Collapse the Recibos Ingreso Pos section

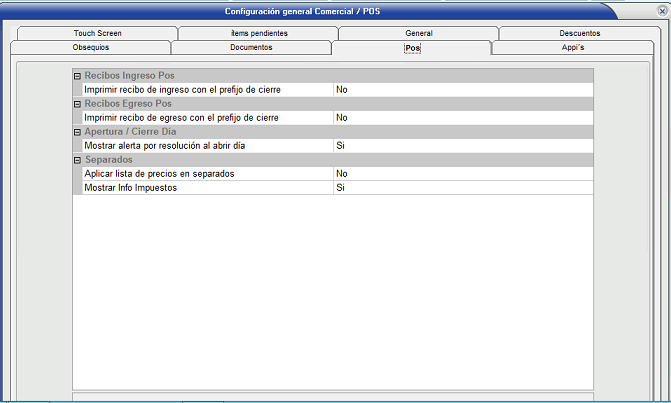tap(77, 76)
